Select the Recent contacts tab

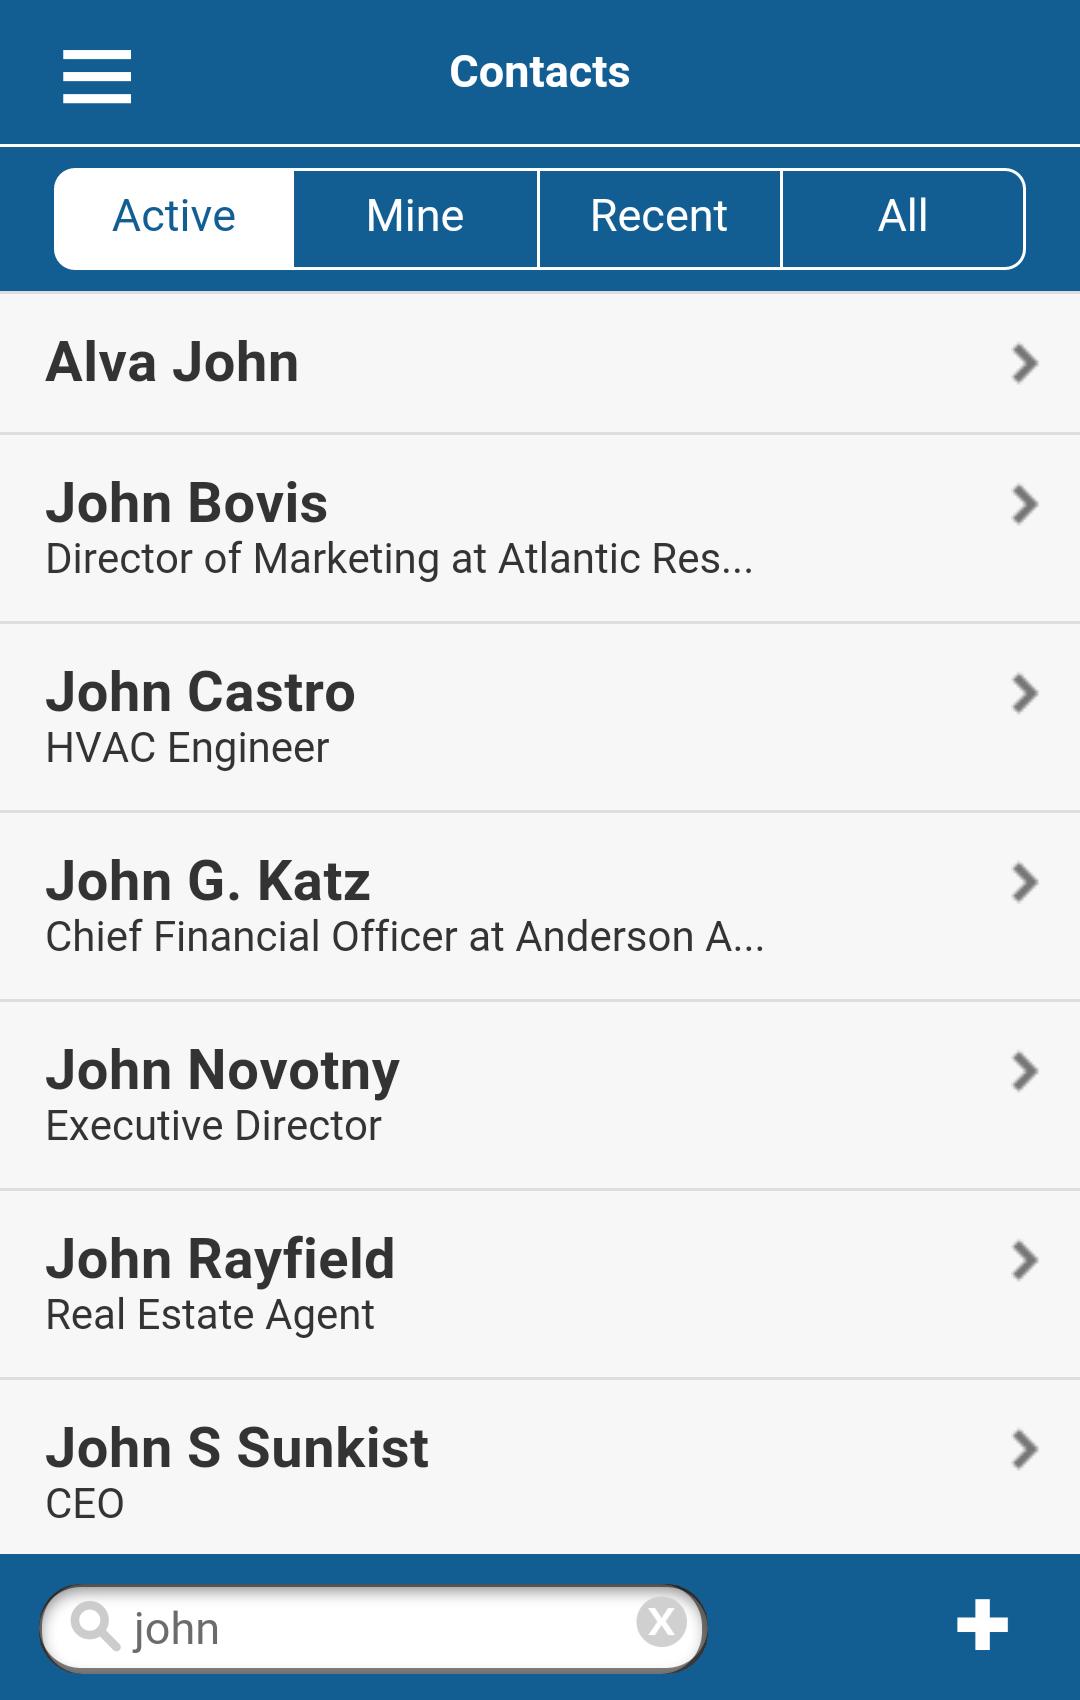coord(659,218)
